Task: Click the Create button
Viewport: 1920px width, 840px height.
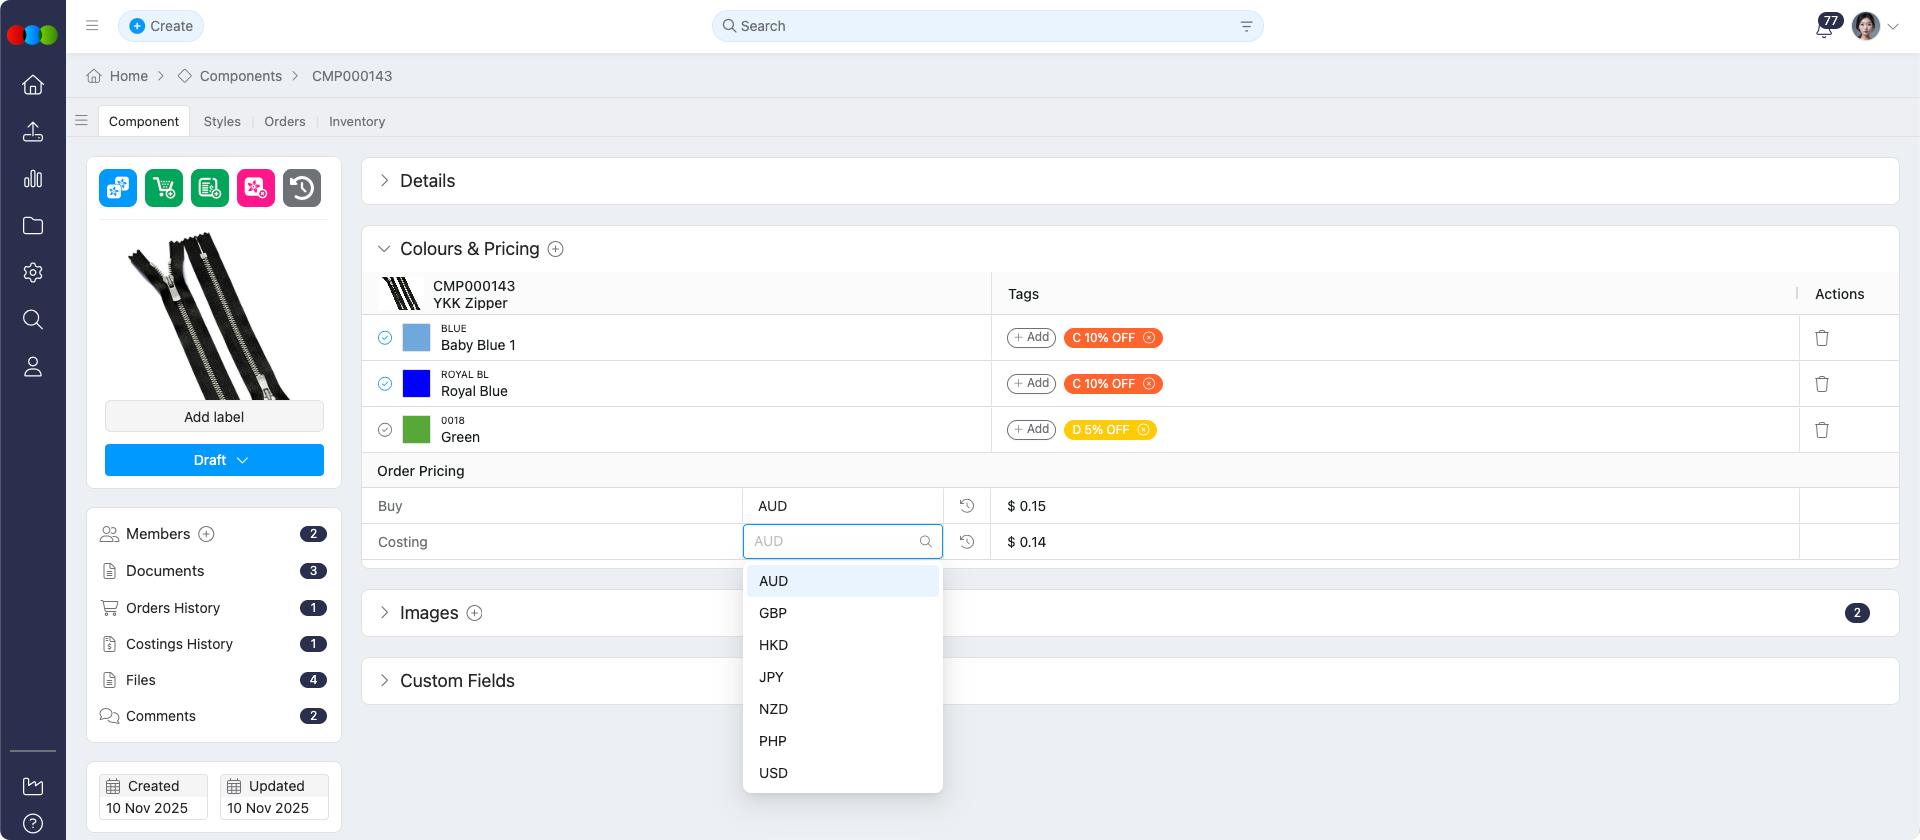Action: (161, 26)
